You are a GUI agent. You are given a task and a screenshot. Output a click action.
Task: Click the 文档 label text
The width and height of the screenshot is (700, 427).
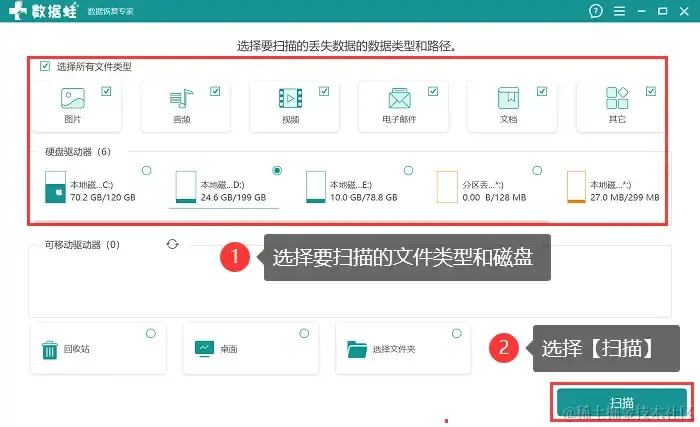[x=508, y=119]
